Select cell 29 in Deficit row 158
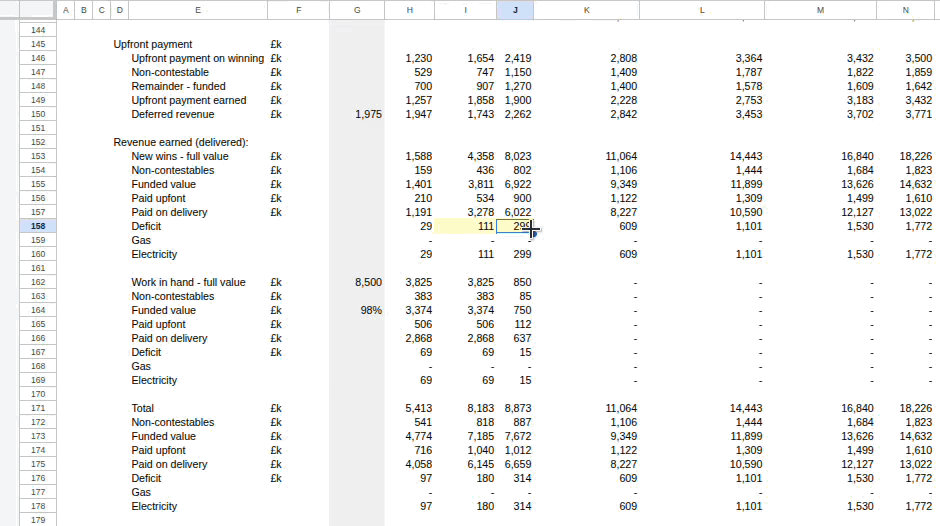940x526 pixels. click(409, 226)
